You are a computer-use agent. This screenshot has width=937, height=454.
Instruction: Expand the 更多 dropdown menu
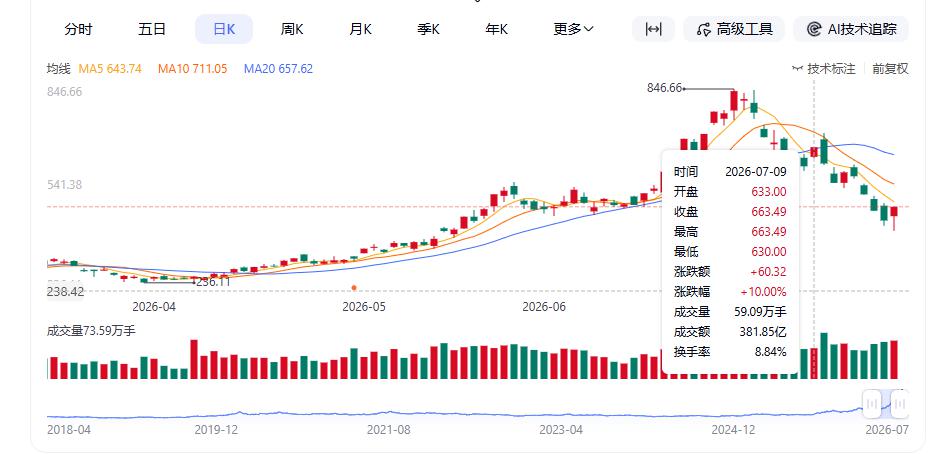(573, 29)
